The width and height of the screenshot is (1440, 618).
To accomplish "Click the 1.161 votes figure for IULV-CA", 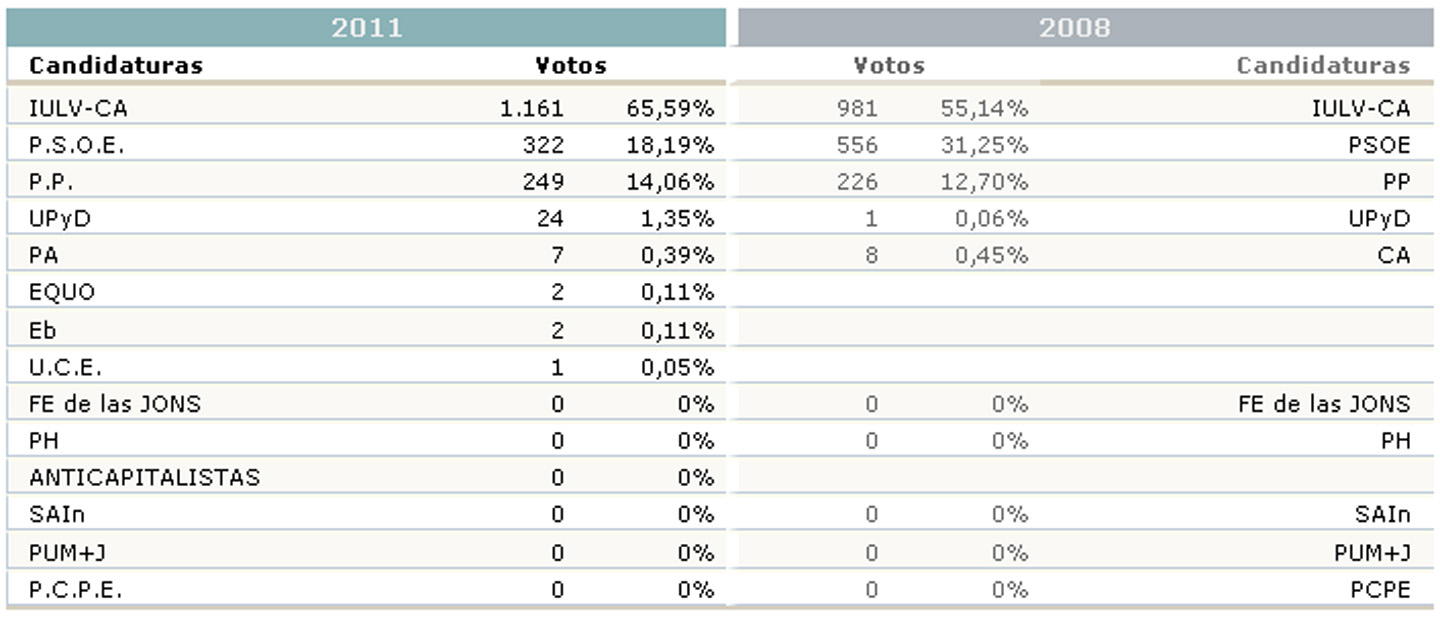I will pos(532,108).
